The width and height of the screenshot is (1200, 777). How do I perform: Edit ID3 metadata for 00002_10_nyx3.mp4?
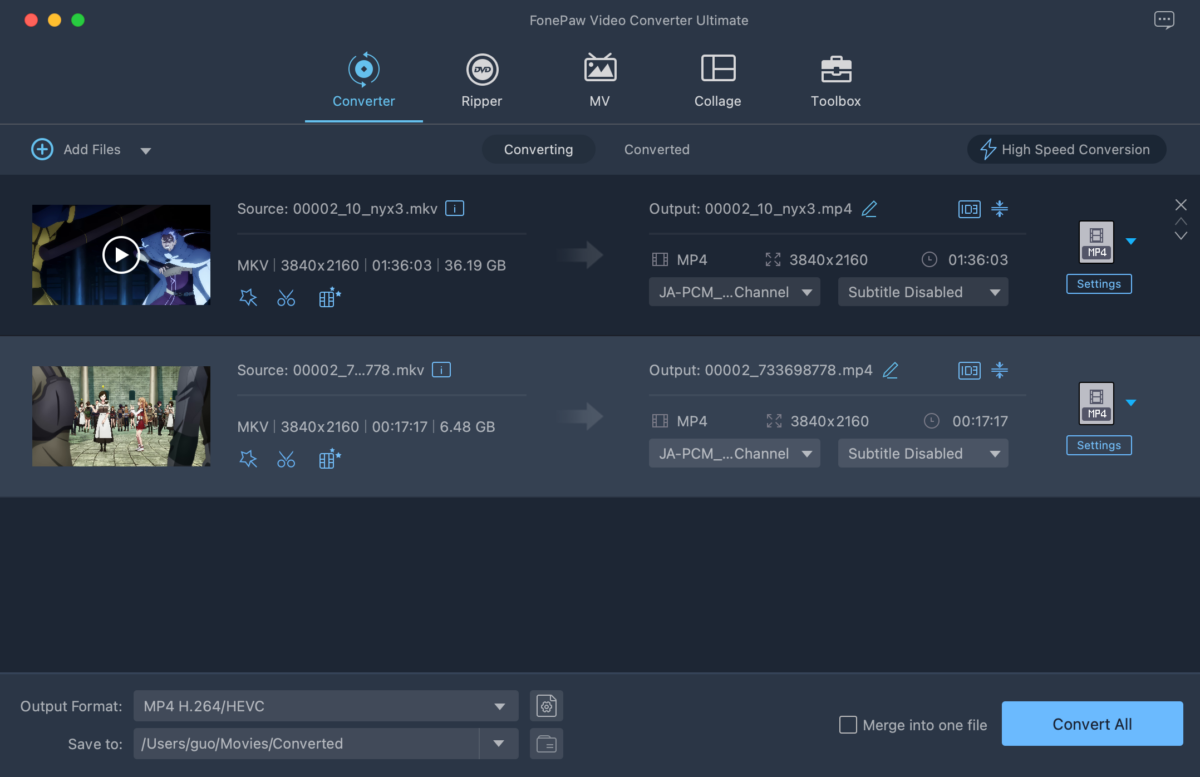click(969, 209)
